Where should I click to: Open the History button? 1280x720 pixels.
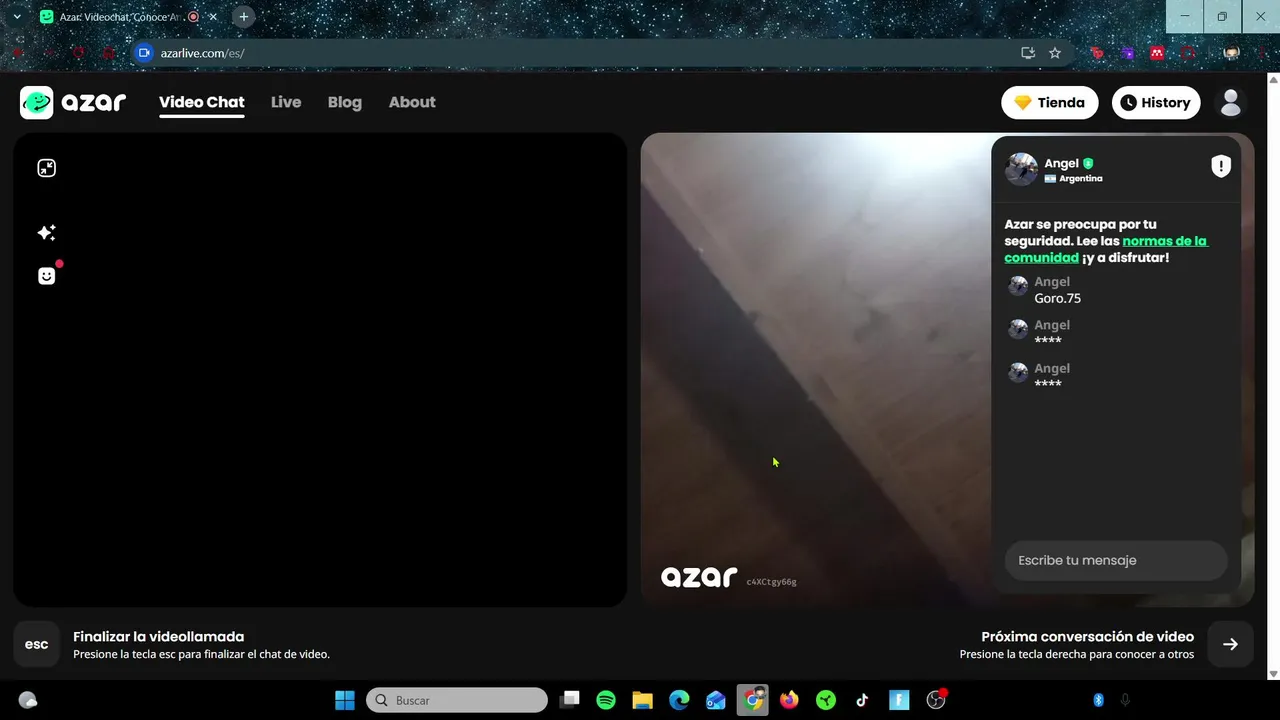point(1156,102)
